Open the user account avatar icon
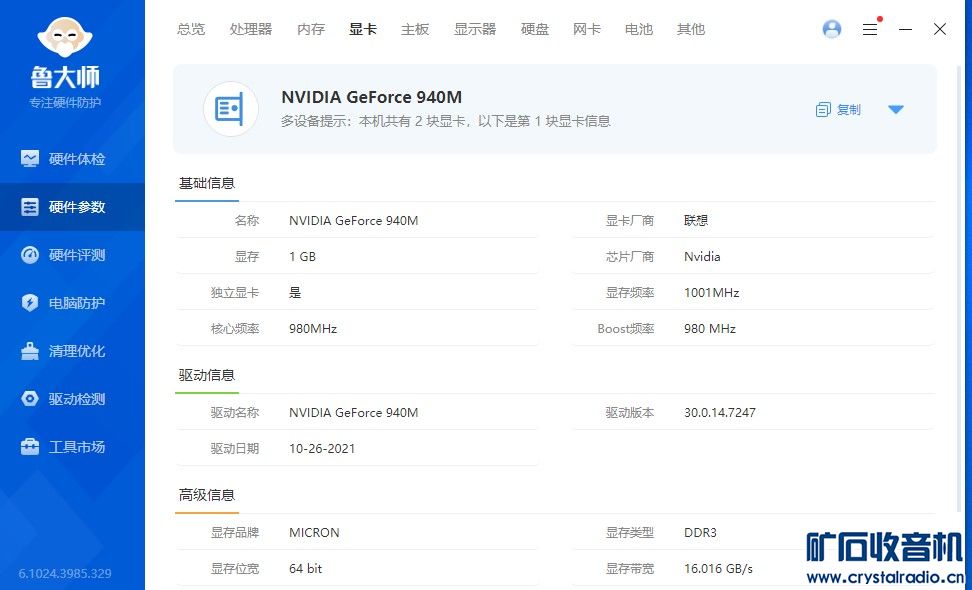This screenshot has width=972, height=590. (x=832, y=29)
